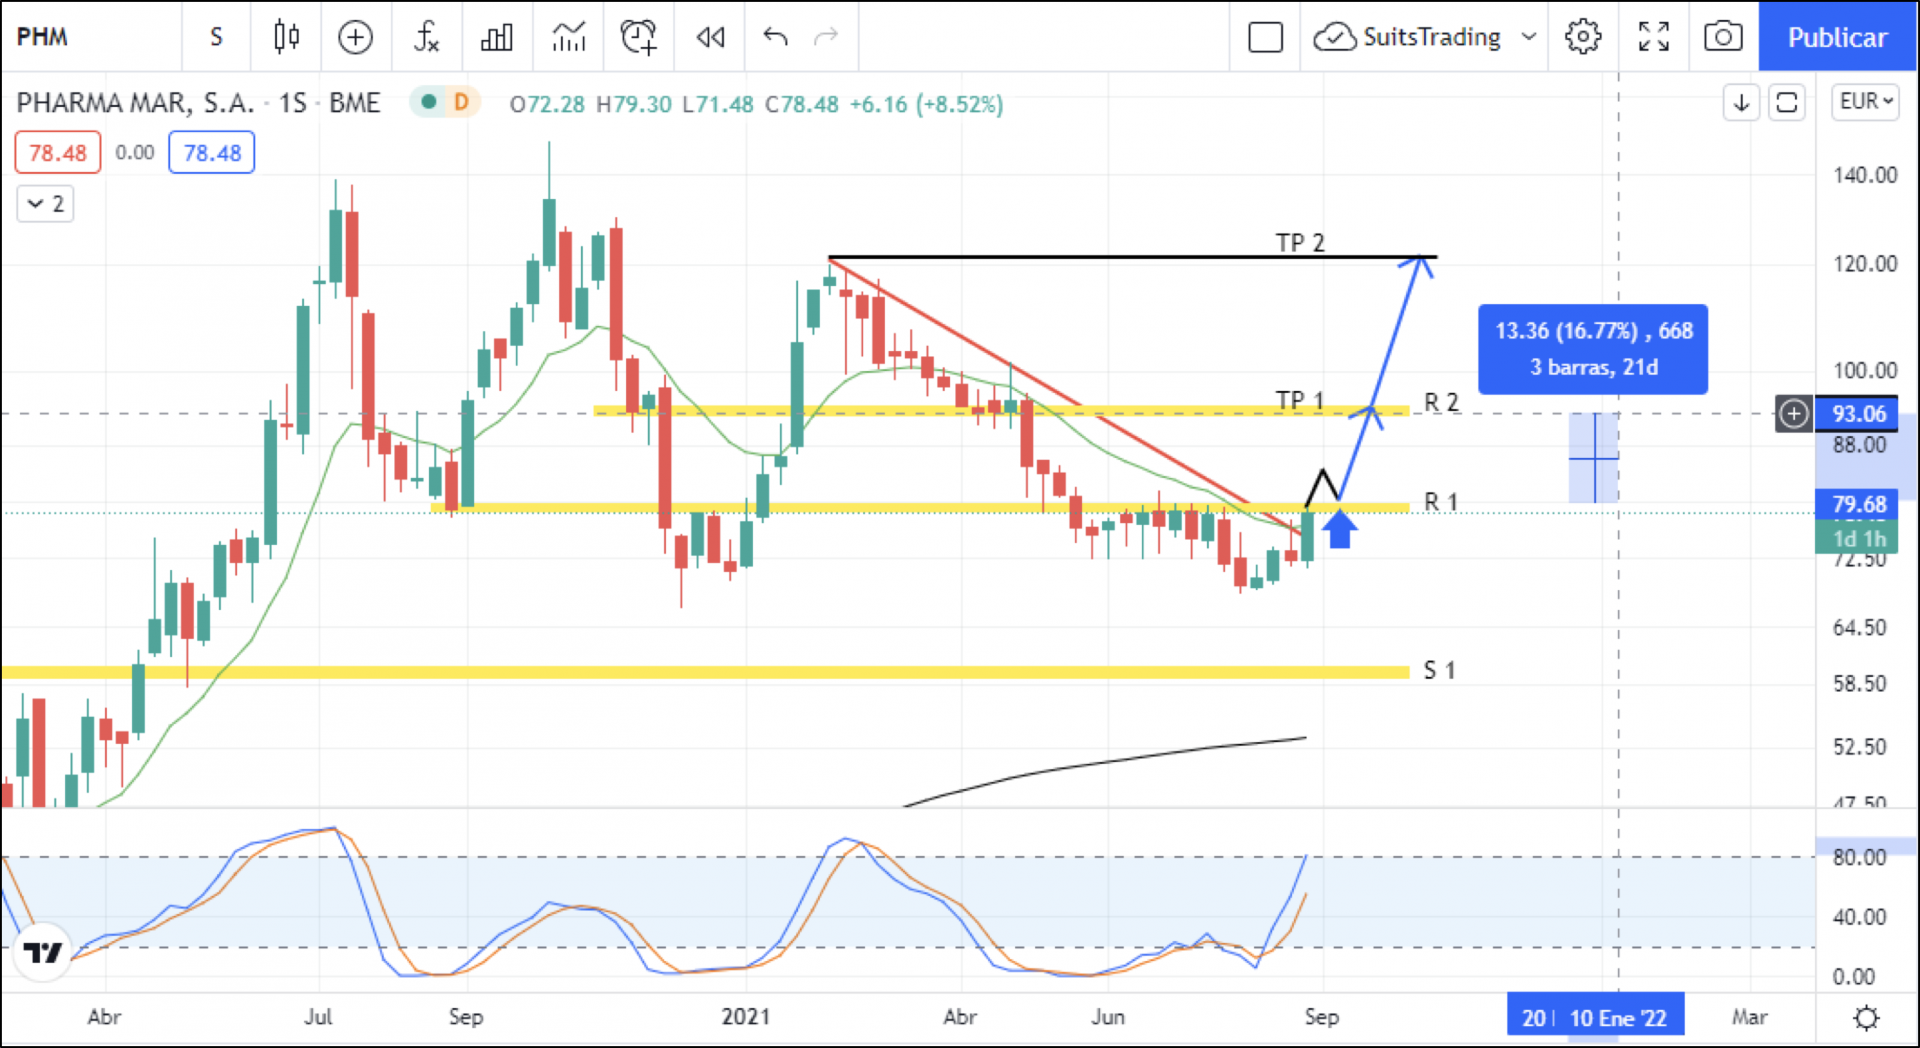Create an alert with the alarm clock icon
Image resolution: width=1920 pixels, height=1048 pixels.
[638, 37]
